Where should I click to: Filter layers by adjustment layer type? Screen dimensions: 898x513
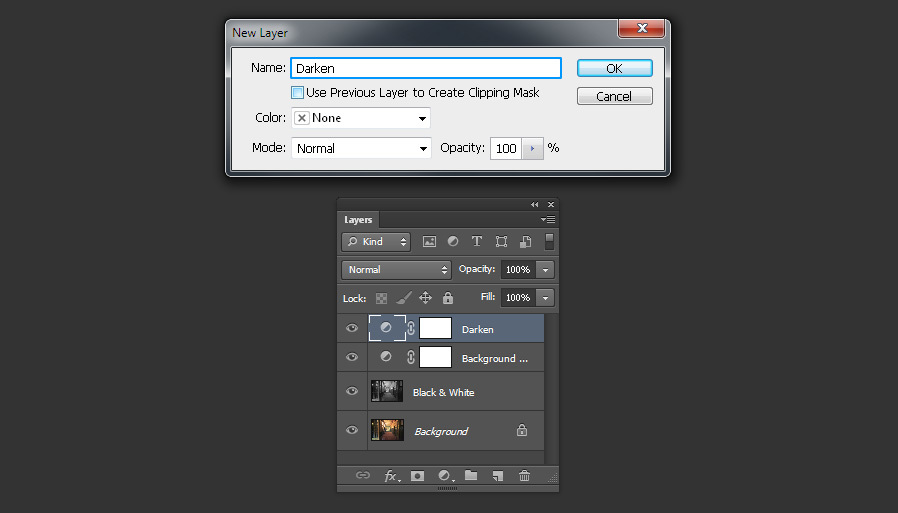452,242
